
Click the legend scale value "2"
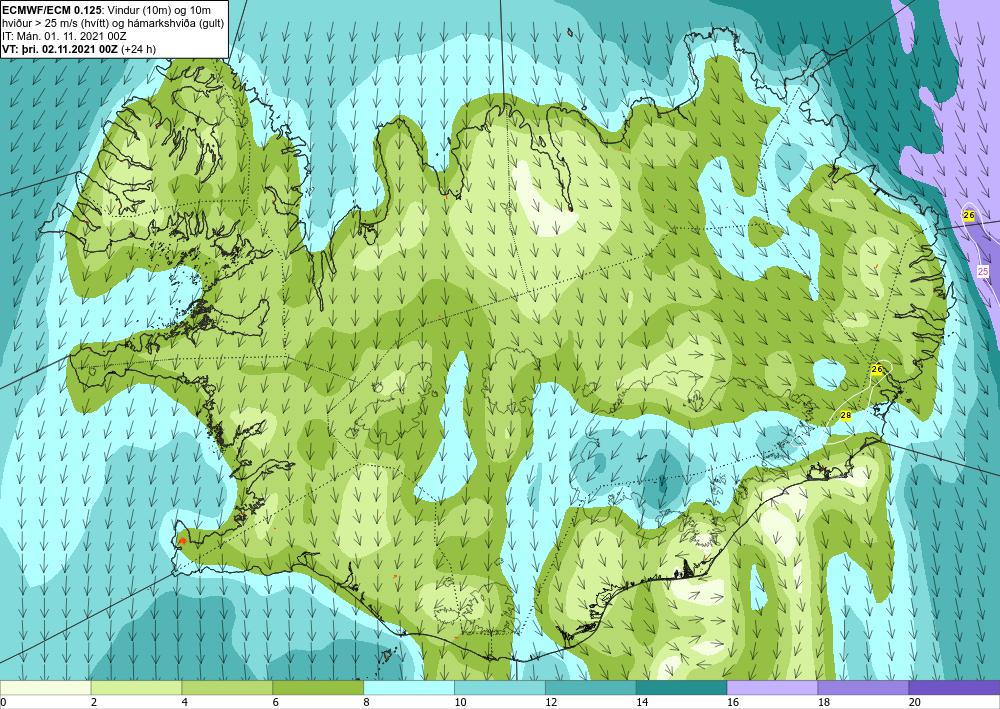click(x=94, y=703)
